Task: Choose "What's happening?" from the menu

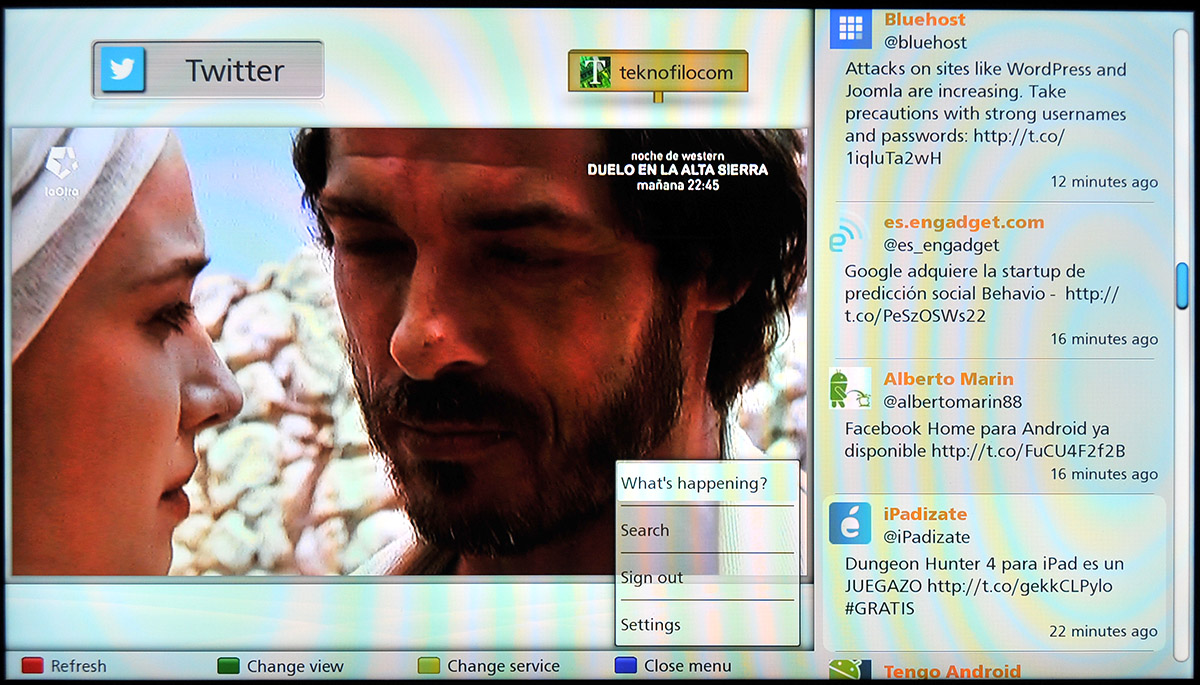Action: coord(694,484)
